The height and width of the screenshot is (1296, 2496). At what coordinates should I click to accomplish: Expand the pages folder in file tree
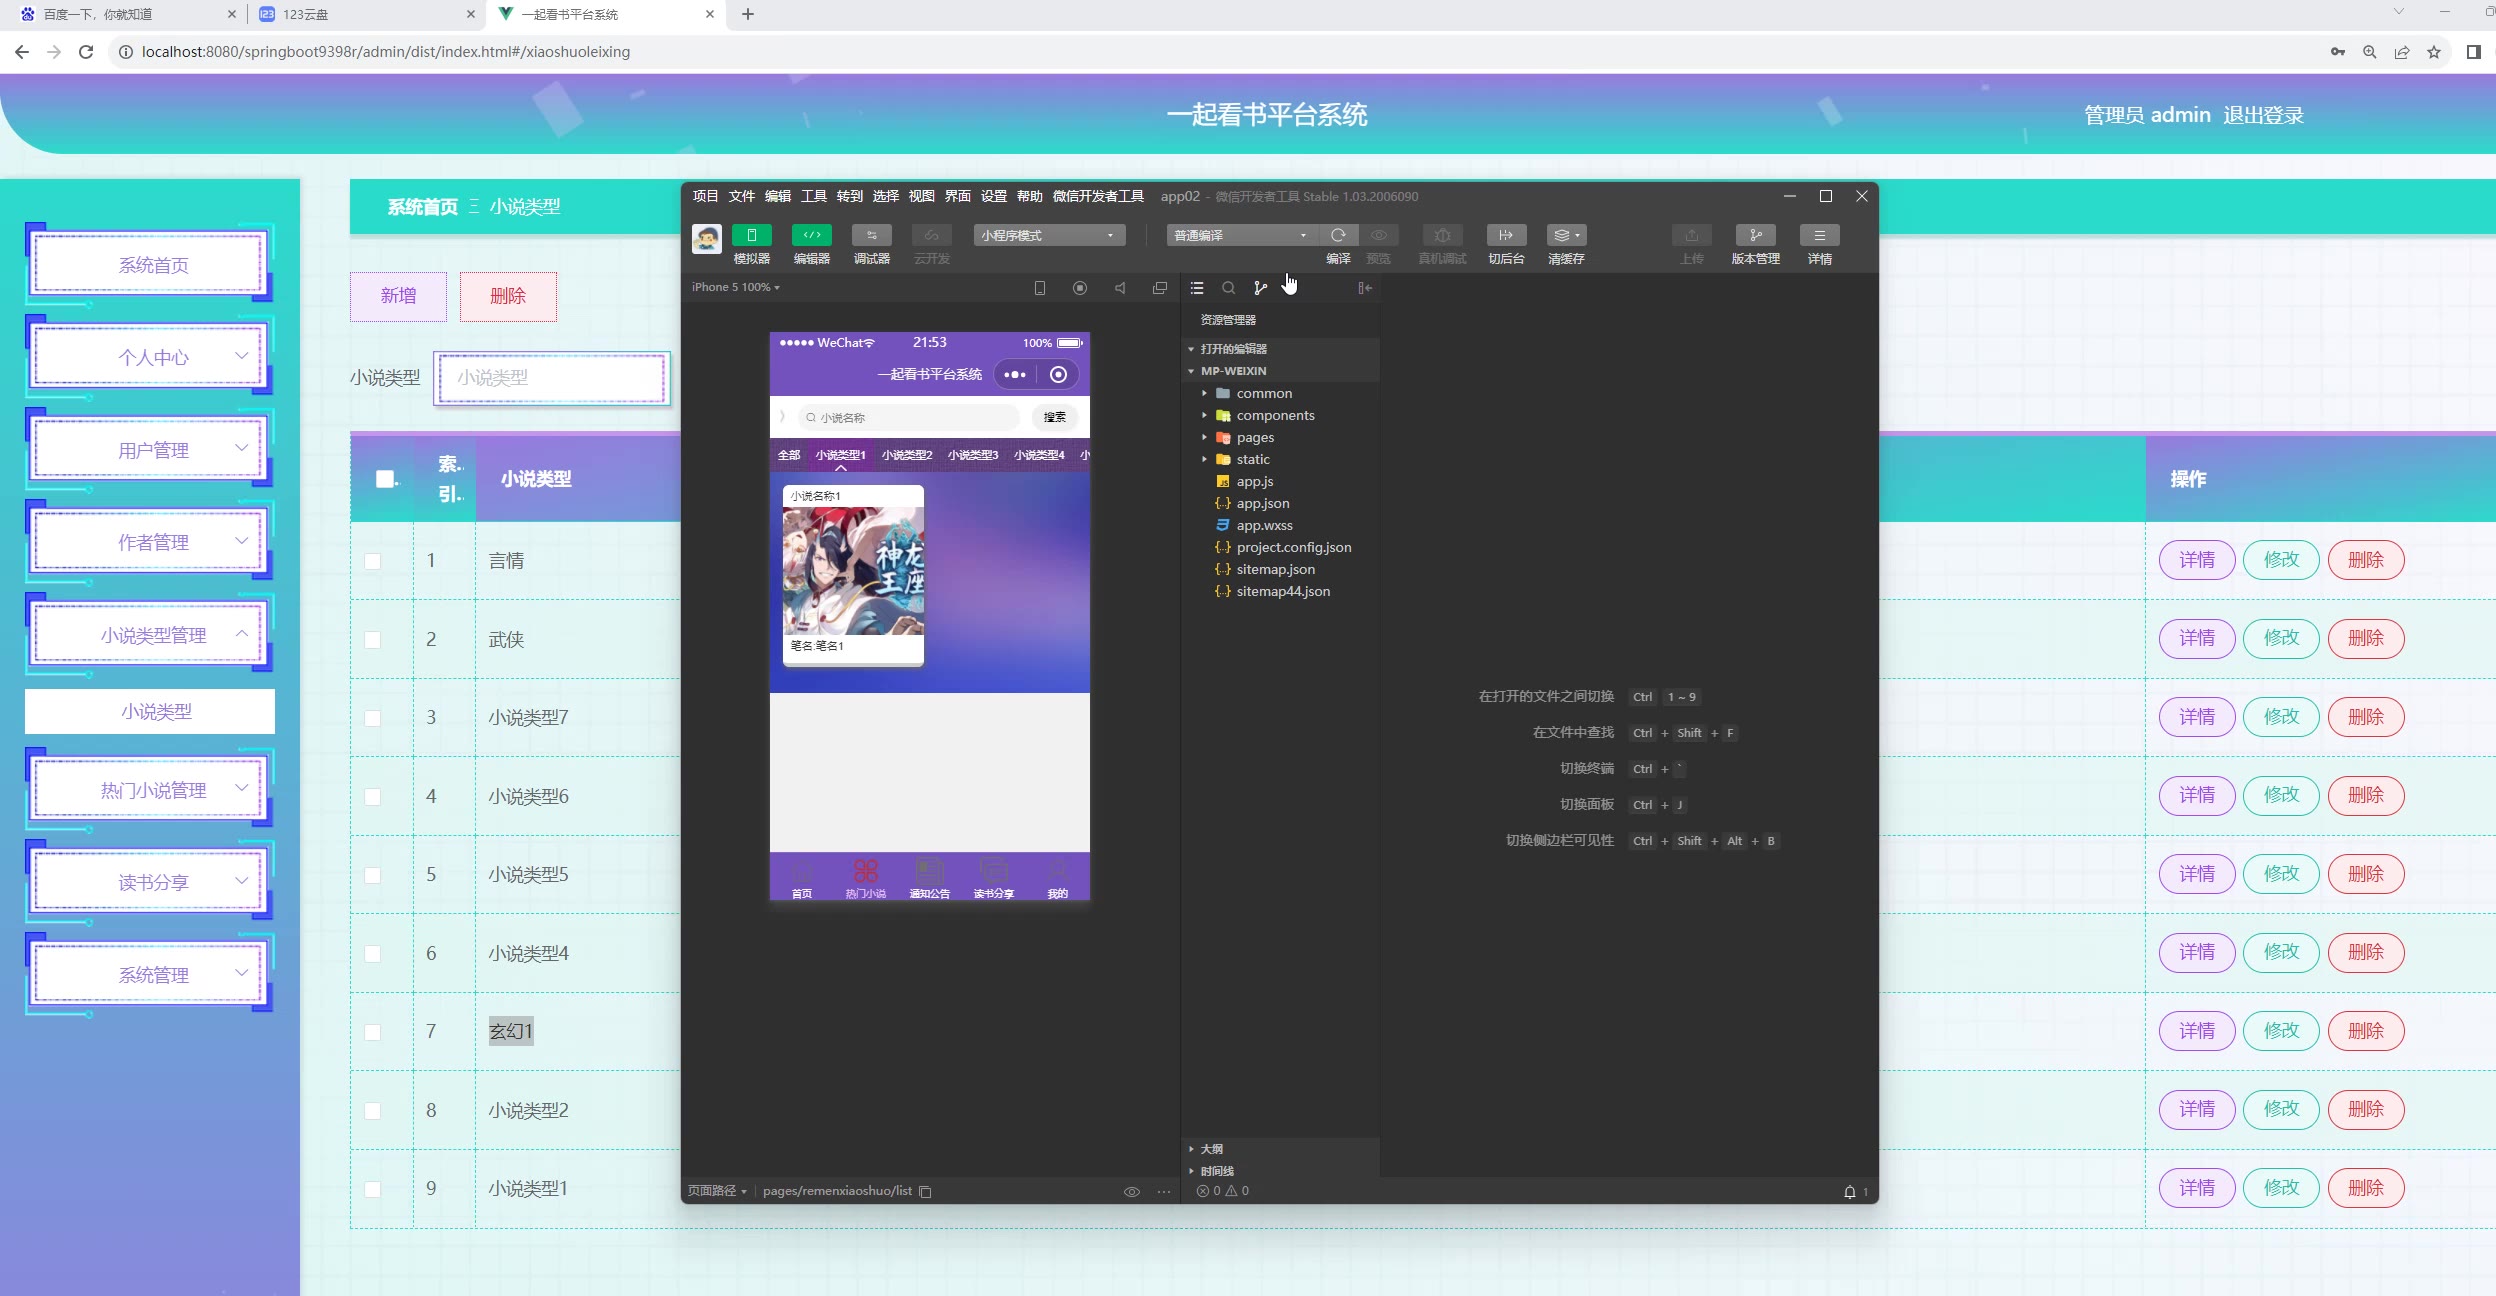[x=1254, y=438]
